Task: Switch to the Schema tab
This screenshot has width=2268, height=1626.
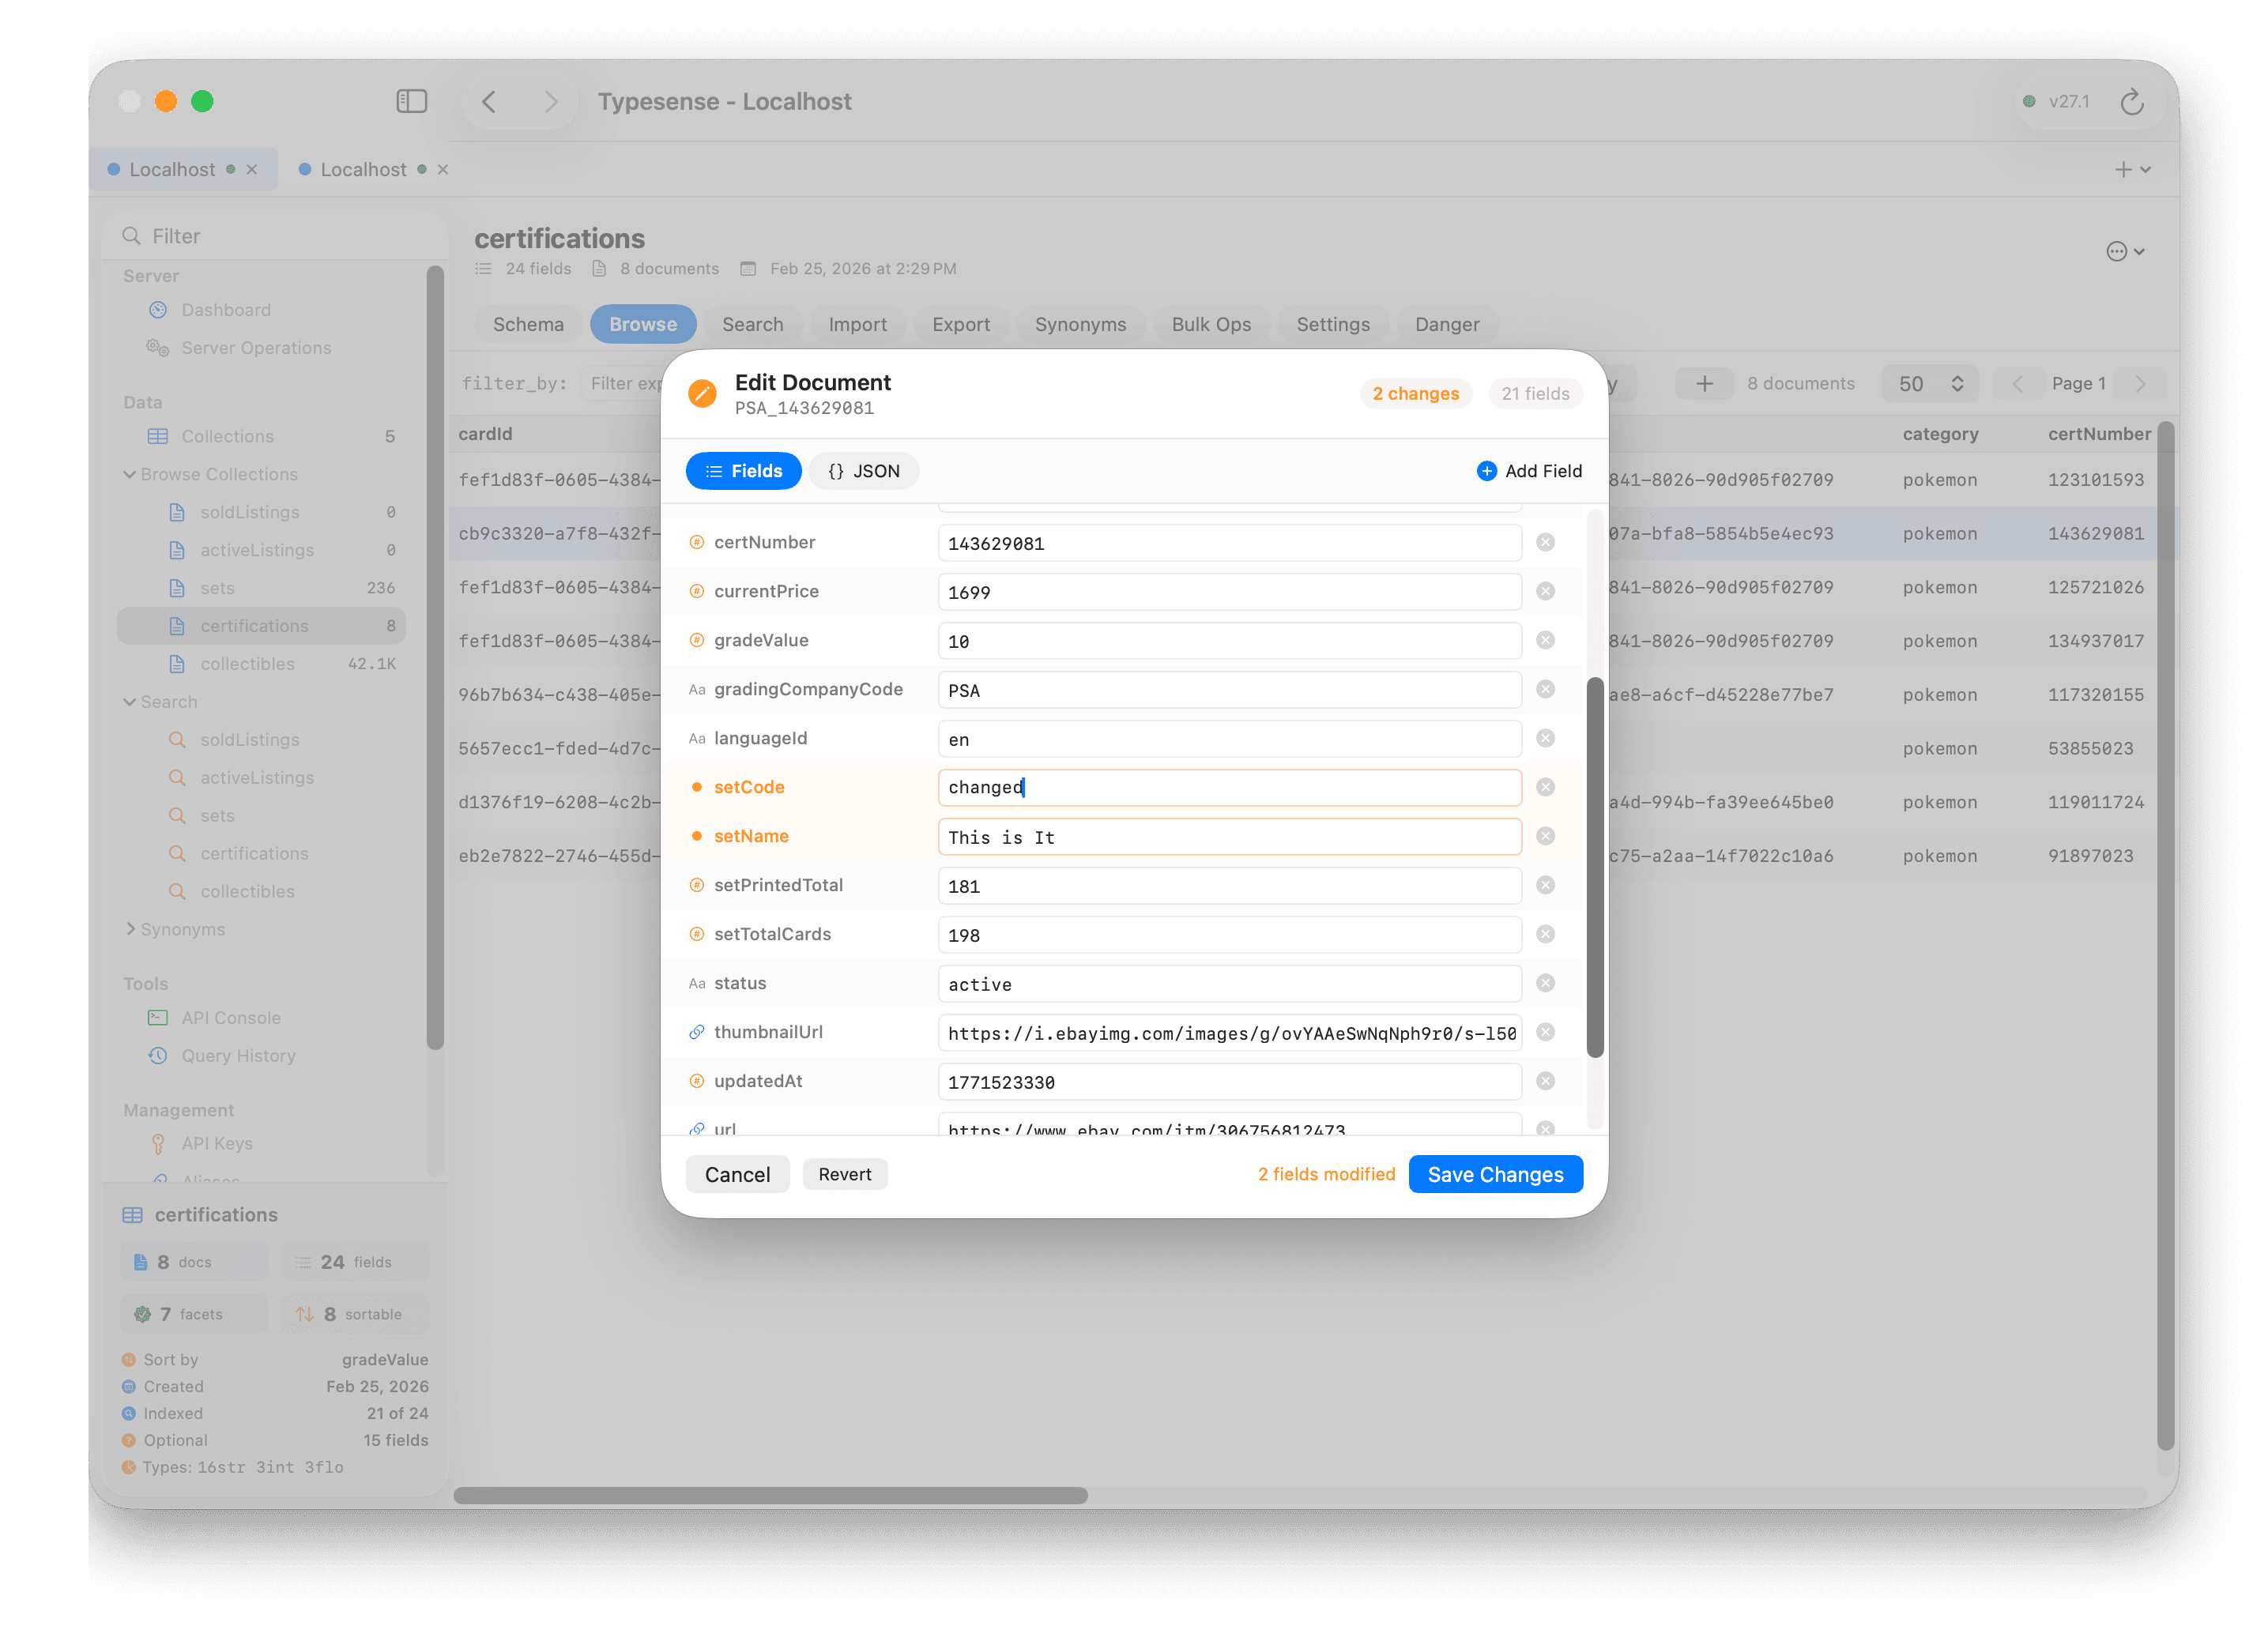Action: pyautogui.click(x=528, y=324)
